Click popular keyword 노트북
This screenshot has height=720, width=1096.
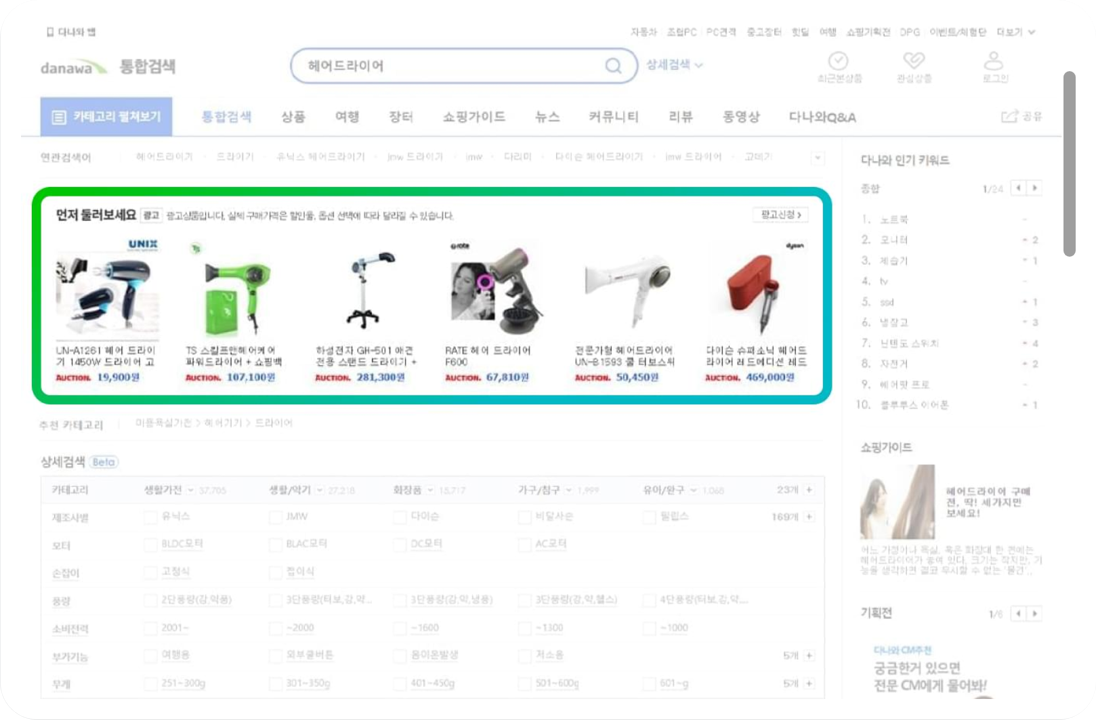pyautogui.click(x=894, y=219)
